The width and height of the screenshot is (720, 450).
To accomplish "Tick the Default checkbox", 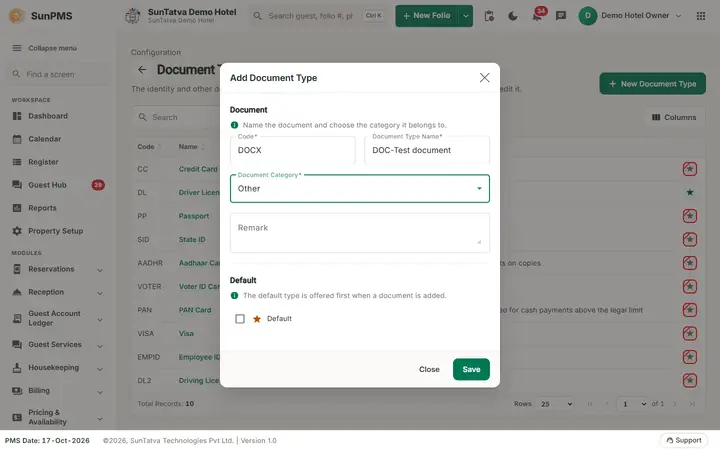I will coord(240,319).
